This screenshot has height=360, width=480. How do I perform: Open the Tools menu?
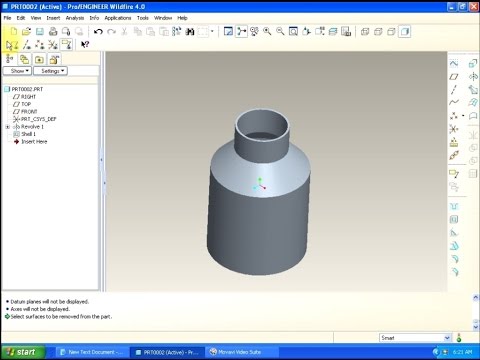pyautogui.click(x=143, y=18)
